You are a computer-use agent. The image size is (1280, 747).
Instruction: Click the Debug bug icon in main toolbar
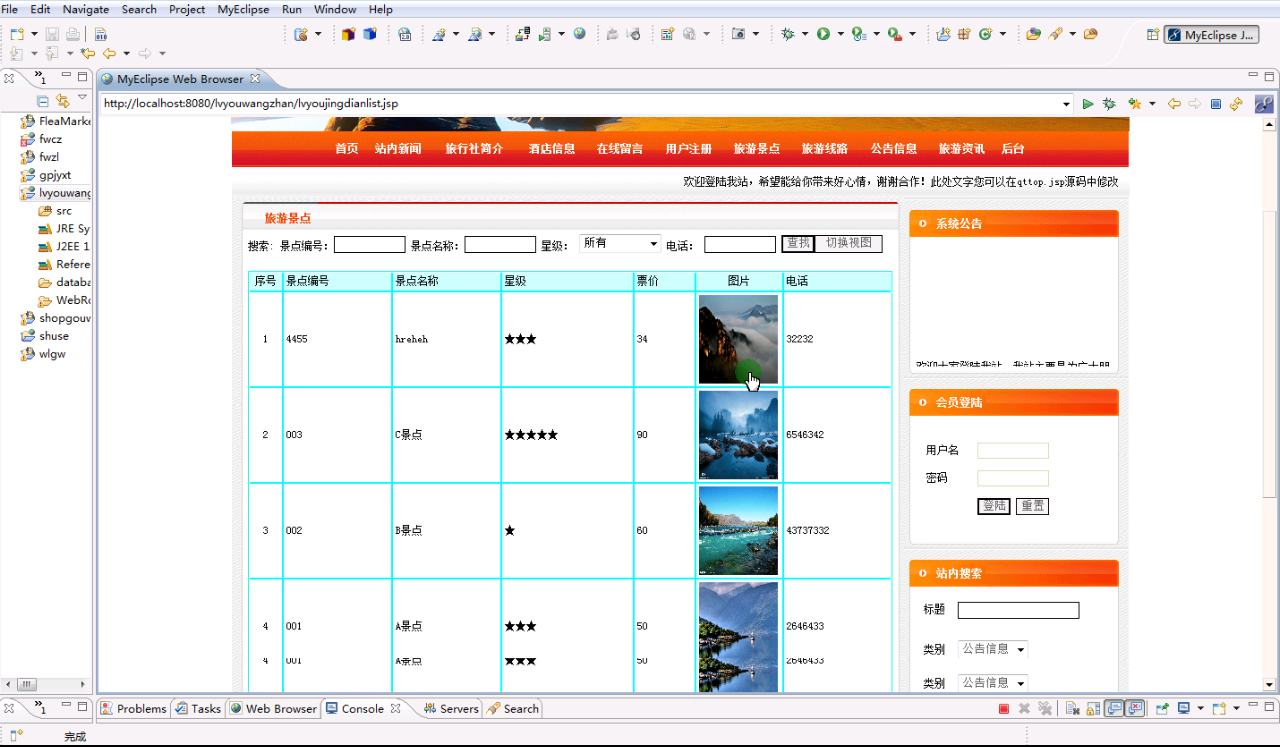pyautogui.click(x=788, y=34)
